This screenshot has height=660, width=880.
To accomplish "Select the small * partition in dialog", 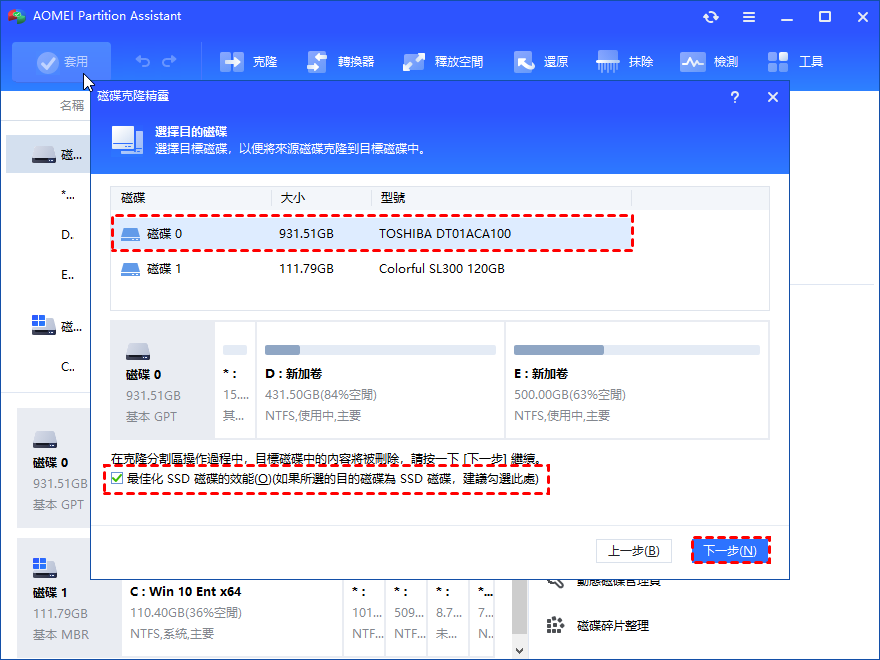I will coord(235,380).
